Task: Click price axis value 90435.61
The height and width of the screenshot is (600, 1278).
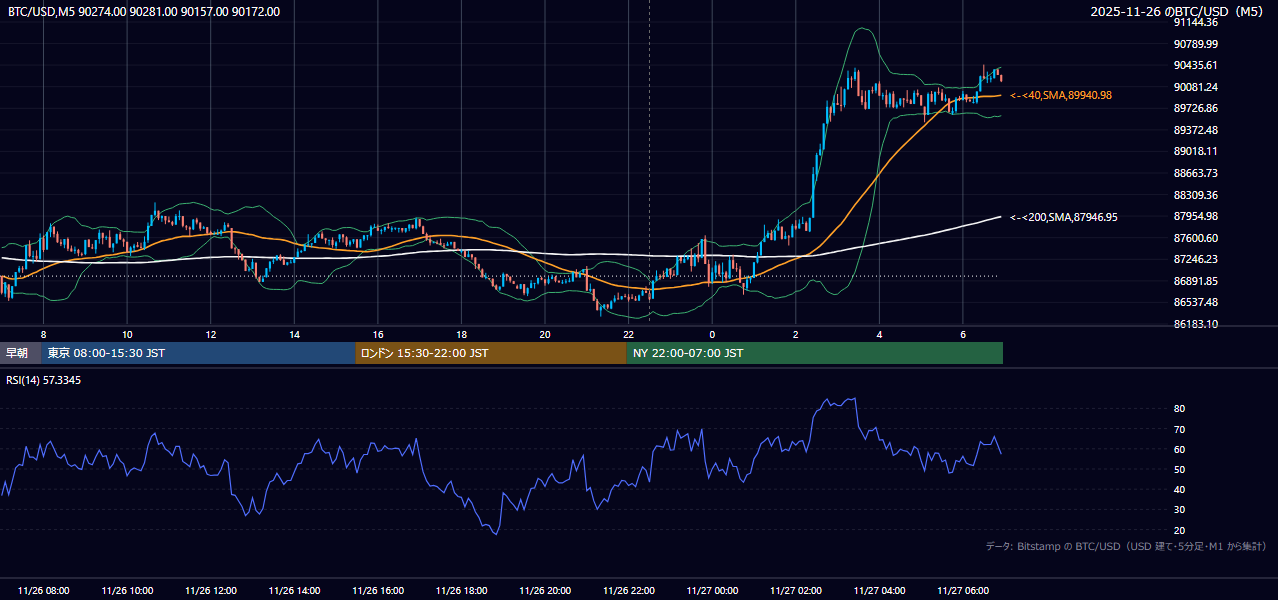Action: (1196, 65)
